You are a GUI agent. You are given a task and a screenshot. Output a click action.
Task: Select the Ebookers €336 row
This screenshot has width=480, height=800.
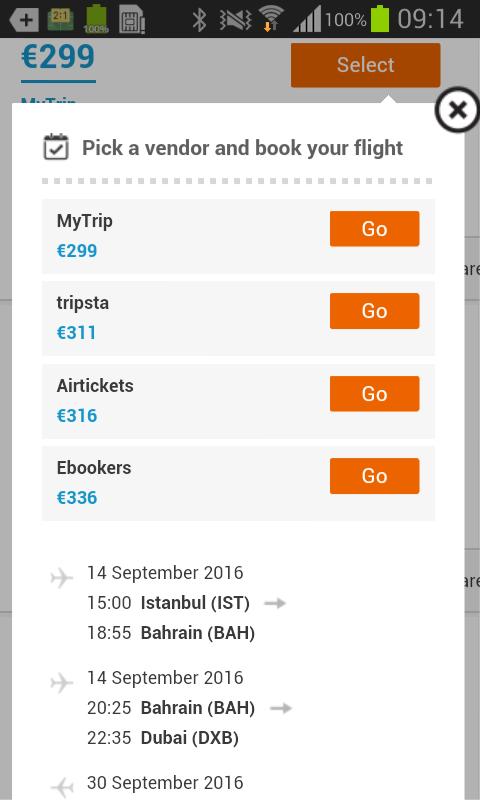238,484
